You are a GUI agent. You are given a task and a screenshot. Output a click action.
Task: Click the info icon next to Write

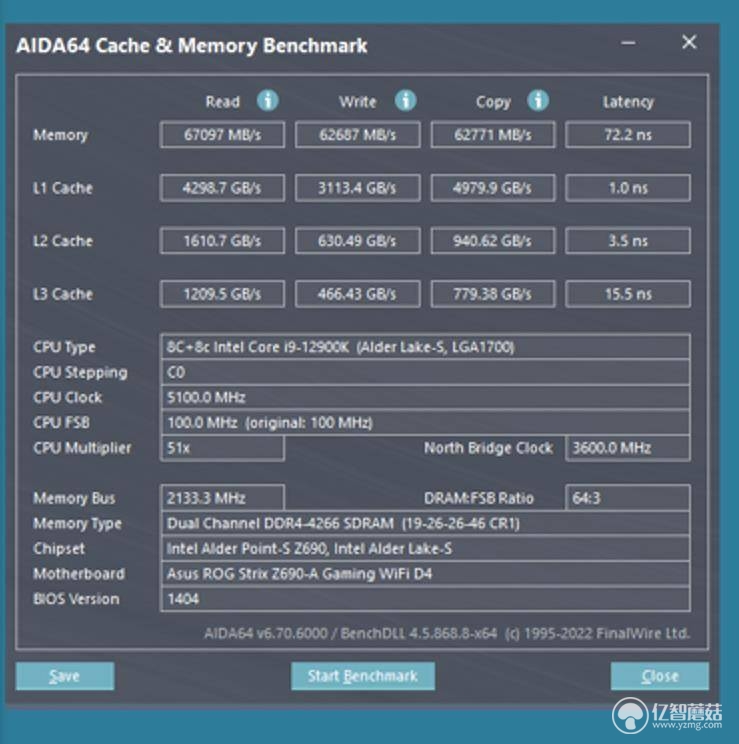click(x=405, y=101)
